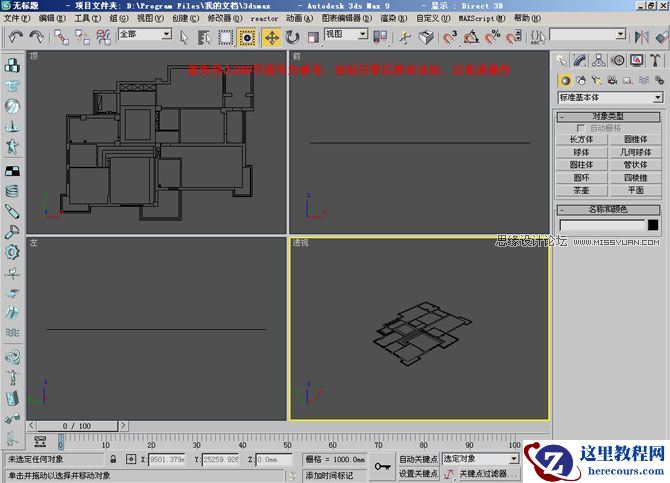Click the 0 / 100 time slider
Viewport: 670px width, 483px height.
tap(77, 426)
